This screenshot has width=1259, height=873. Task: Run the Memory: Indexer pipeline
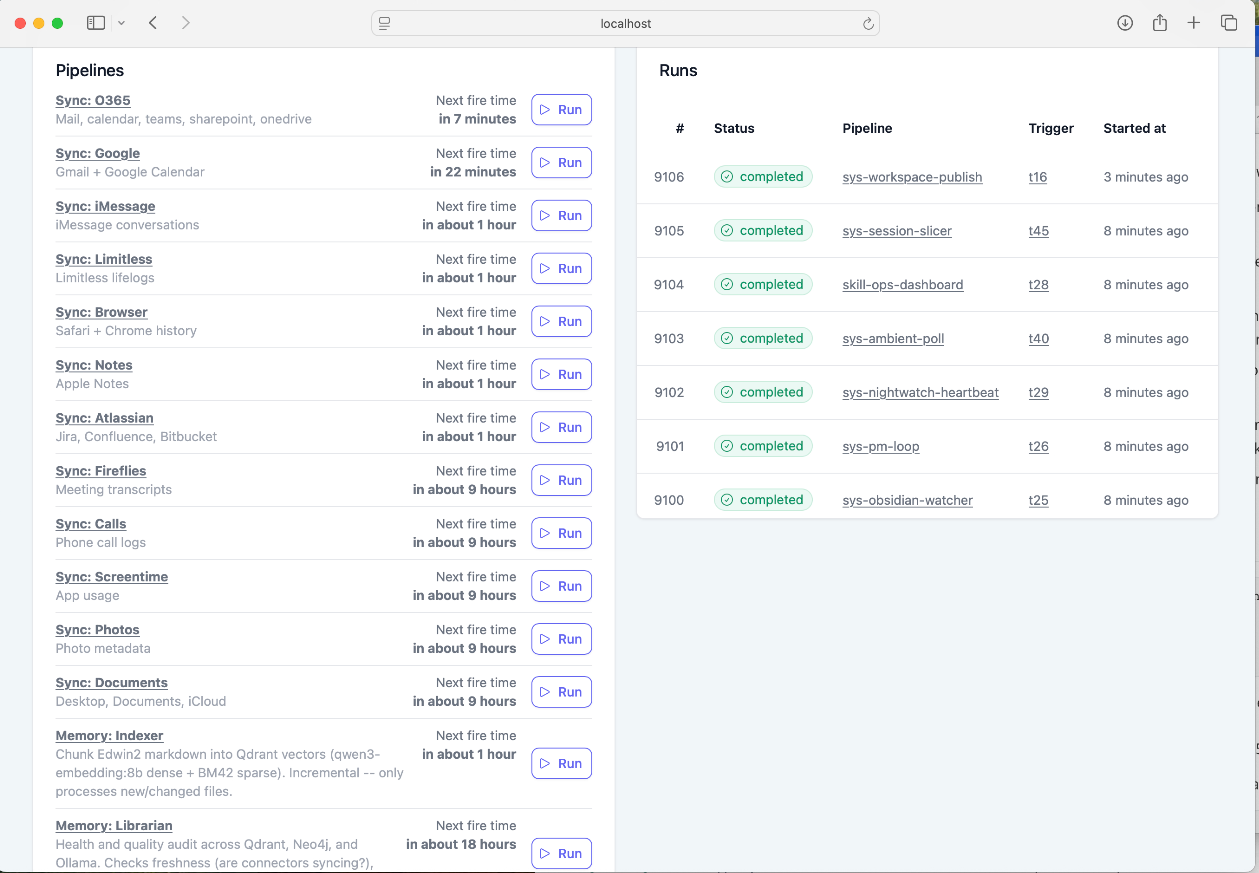tap(561, 763)
